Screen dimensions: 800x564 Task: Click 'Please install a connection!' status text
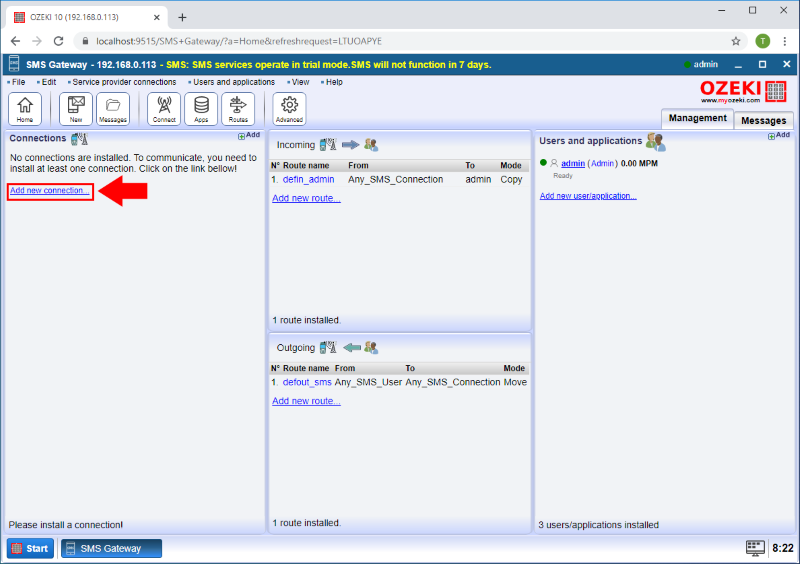coord(65,525)
